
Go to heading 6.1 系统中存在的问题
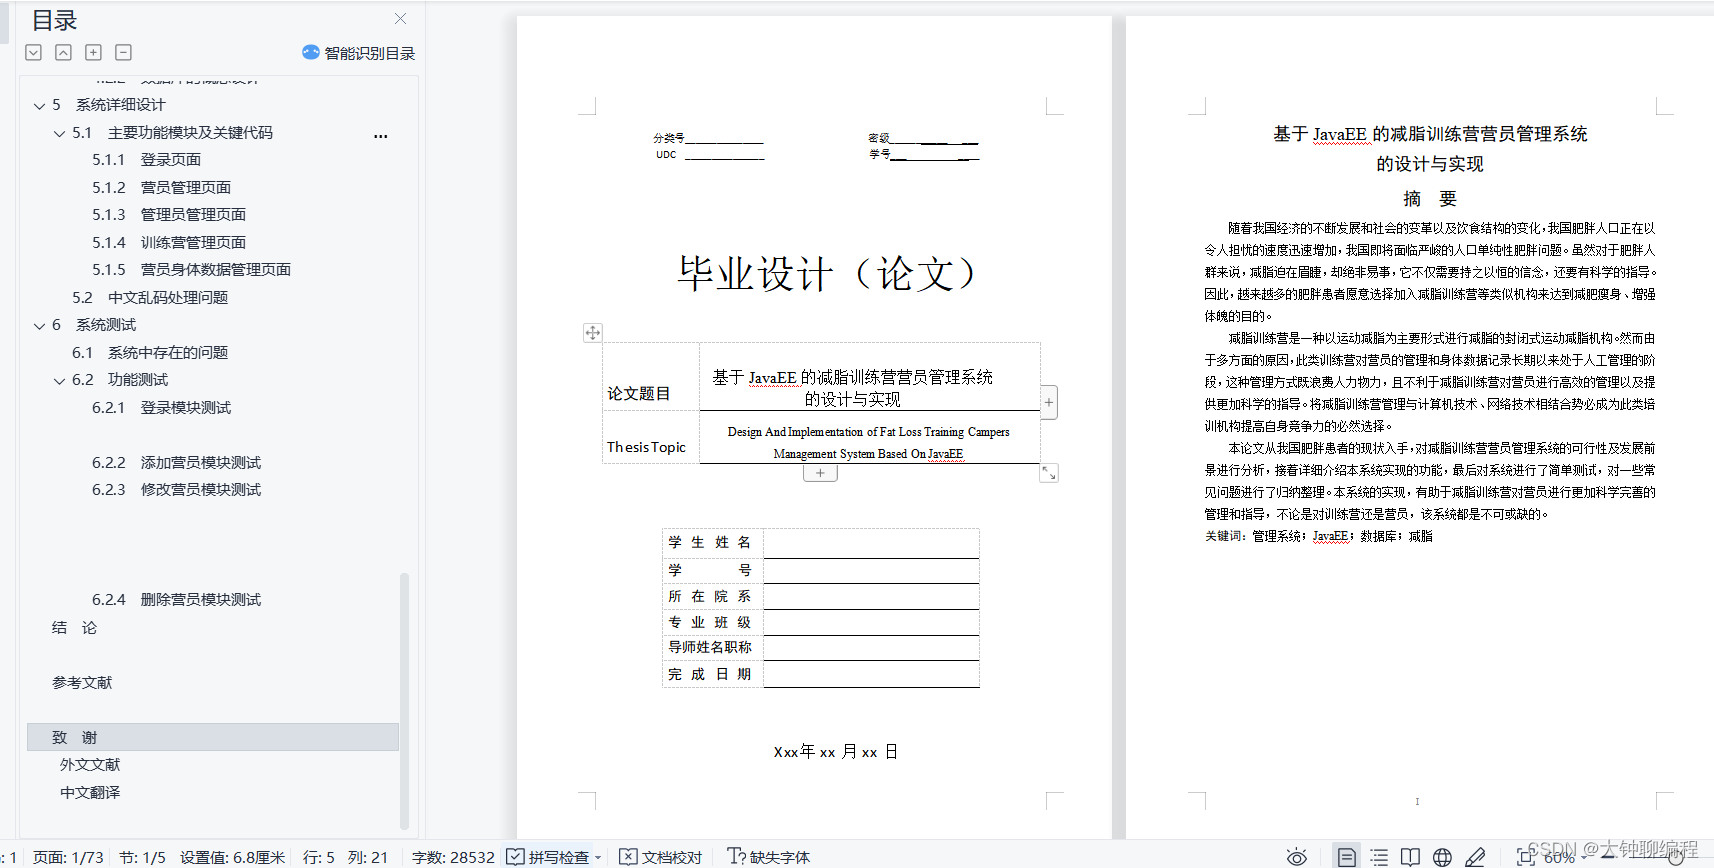[x=150, y=353]
